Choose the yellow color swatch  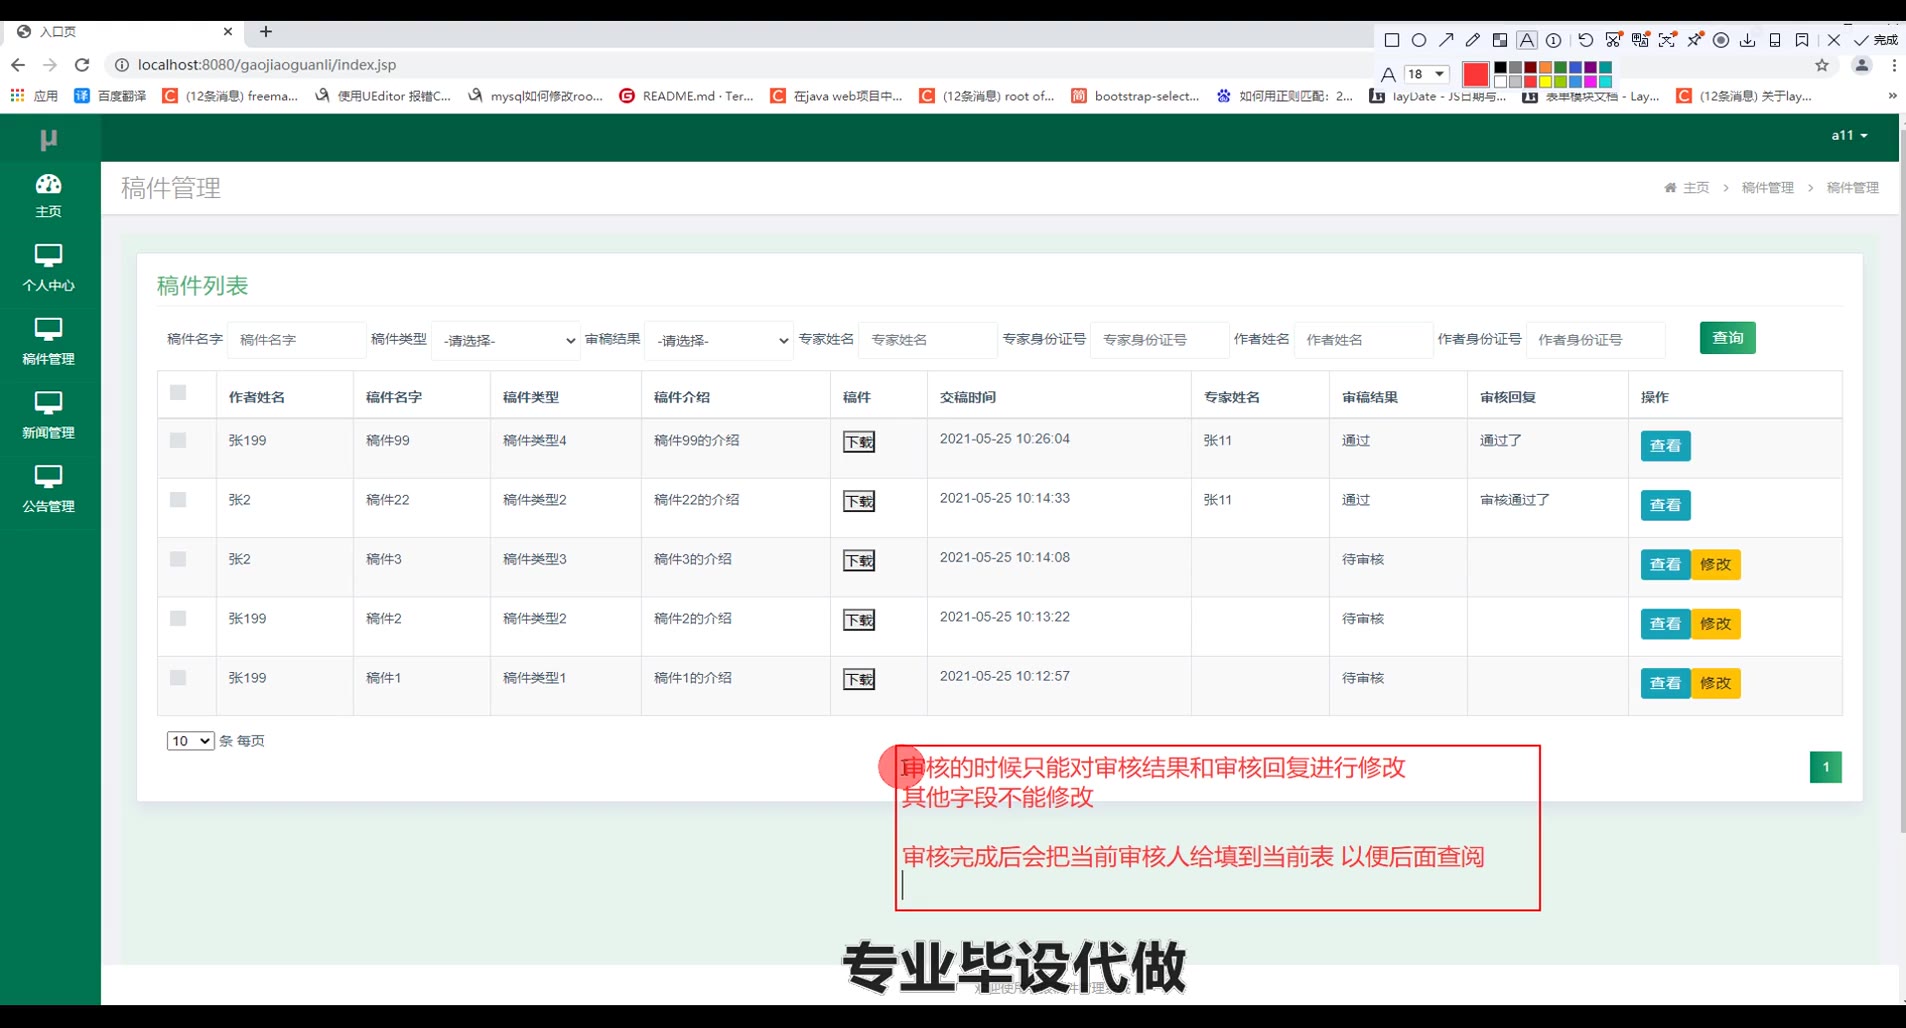coord(1545,81)
